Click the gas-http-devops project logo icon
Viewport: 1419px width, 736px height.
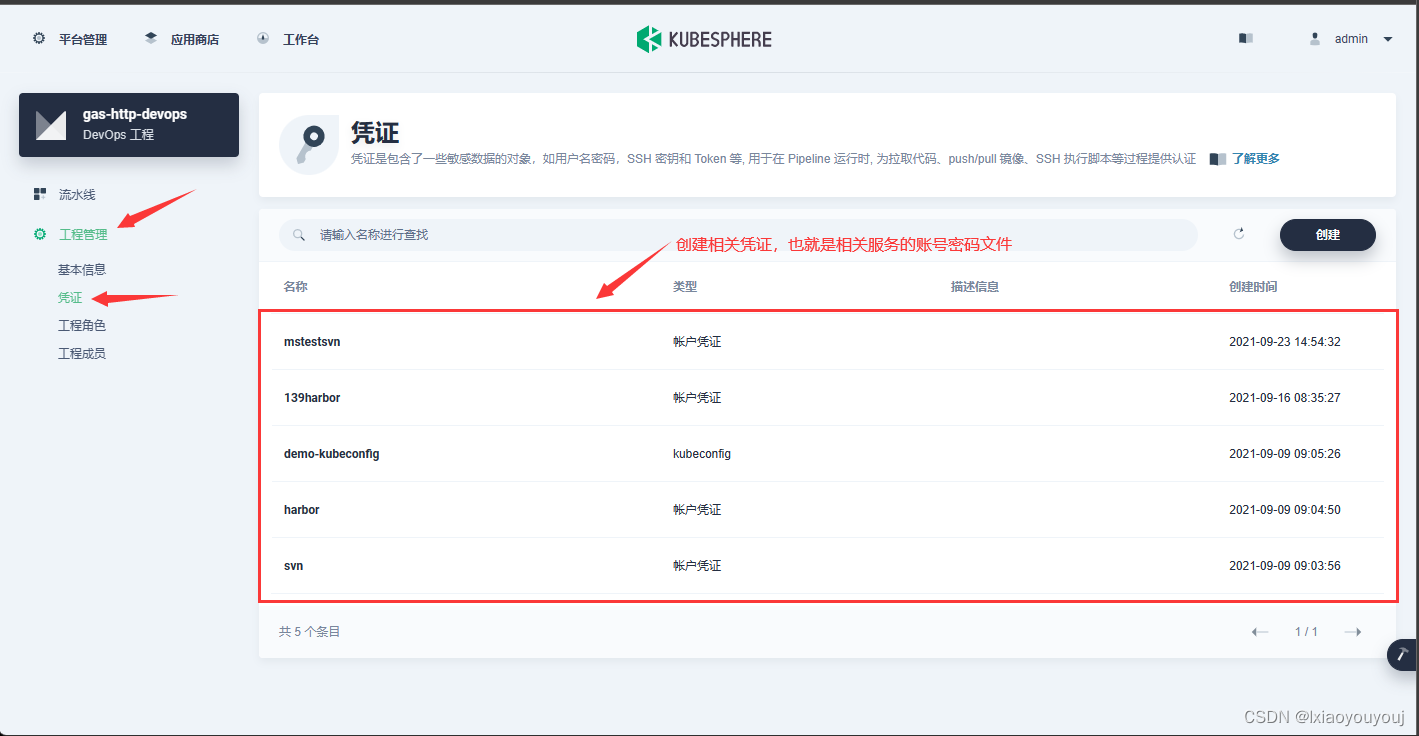point(51,125)
